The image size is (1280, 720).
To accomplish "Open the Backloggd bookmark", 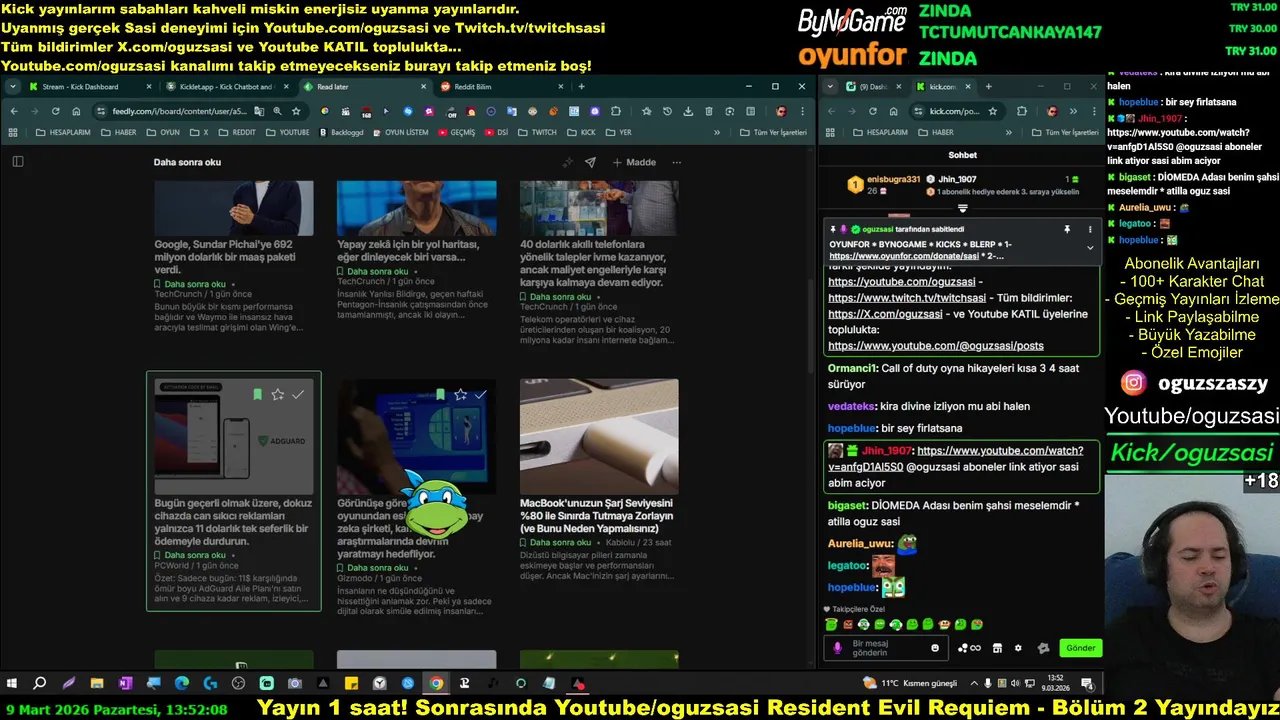I will (341, 132).
